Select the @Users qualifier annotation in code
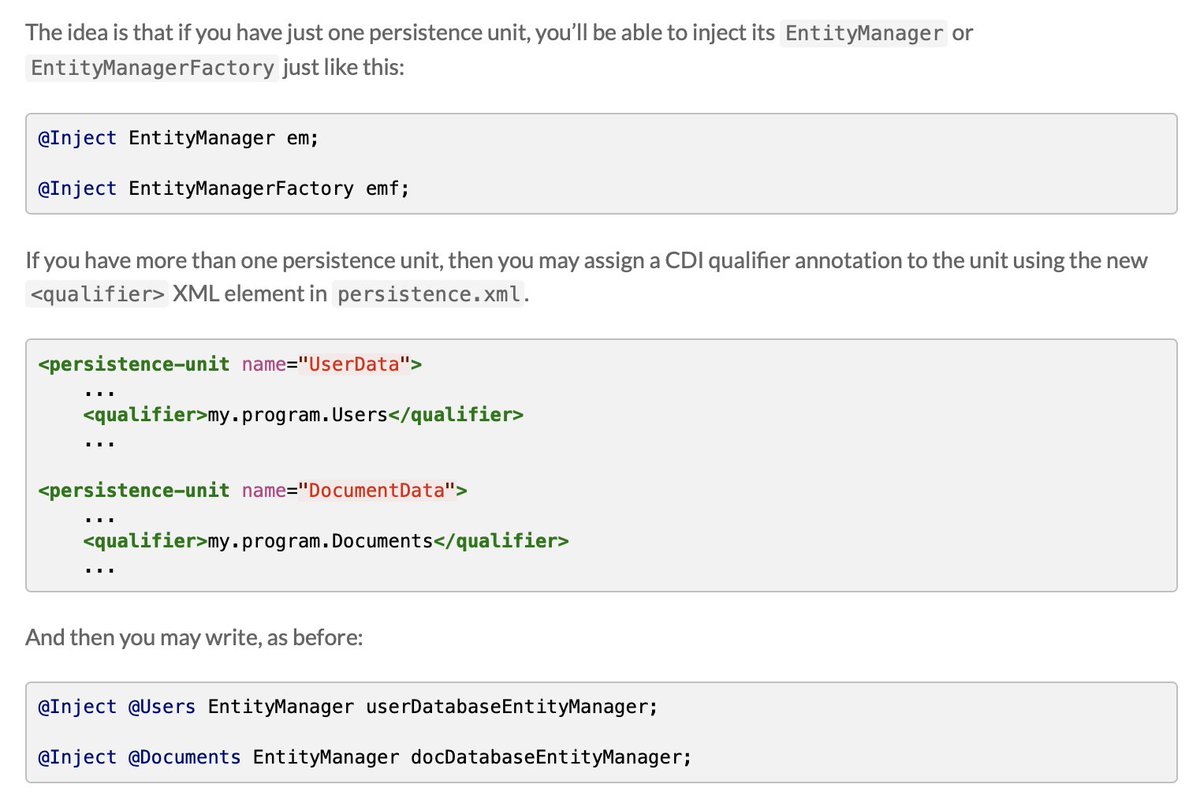Viewport: 1200px width, 803px height. [x=163, y=706]
